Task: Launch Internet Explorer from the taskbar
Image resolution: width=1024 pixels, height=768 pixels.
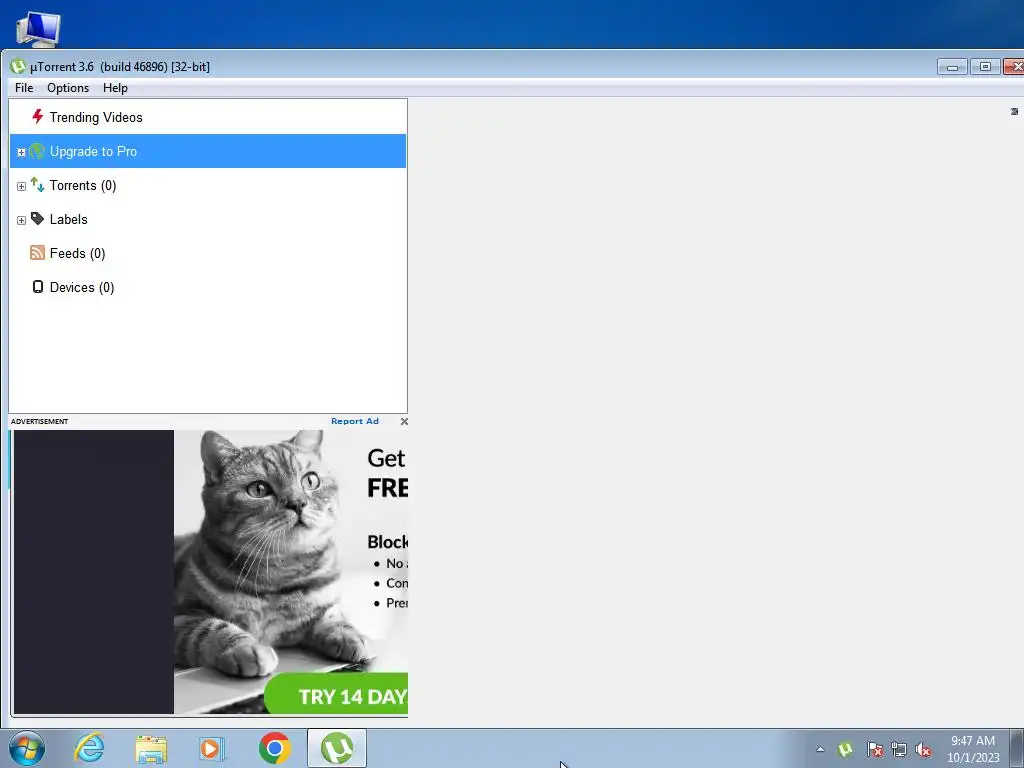Action: [89, 748]
